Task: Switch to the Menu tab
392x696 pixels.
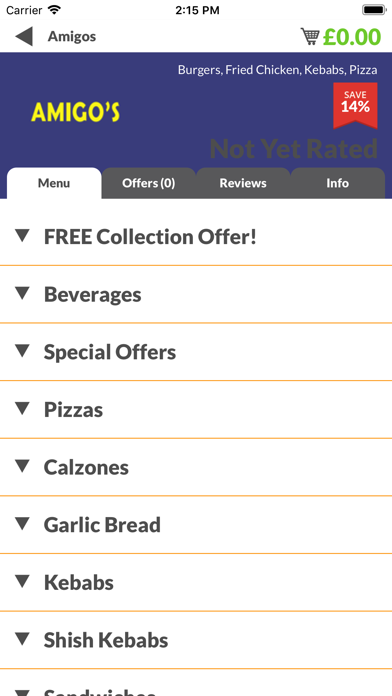Action: (x=54, y=183)
